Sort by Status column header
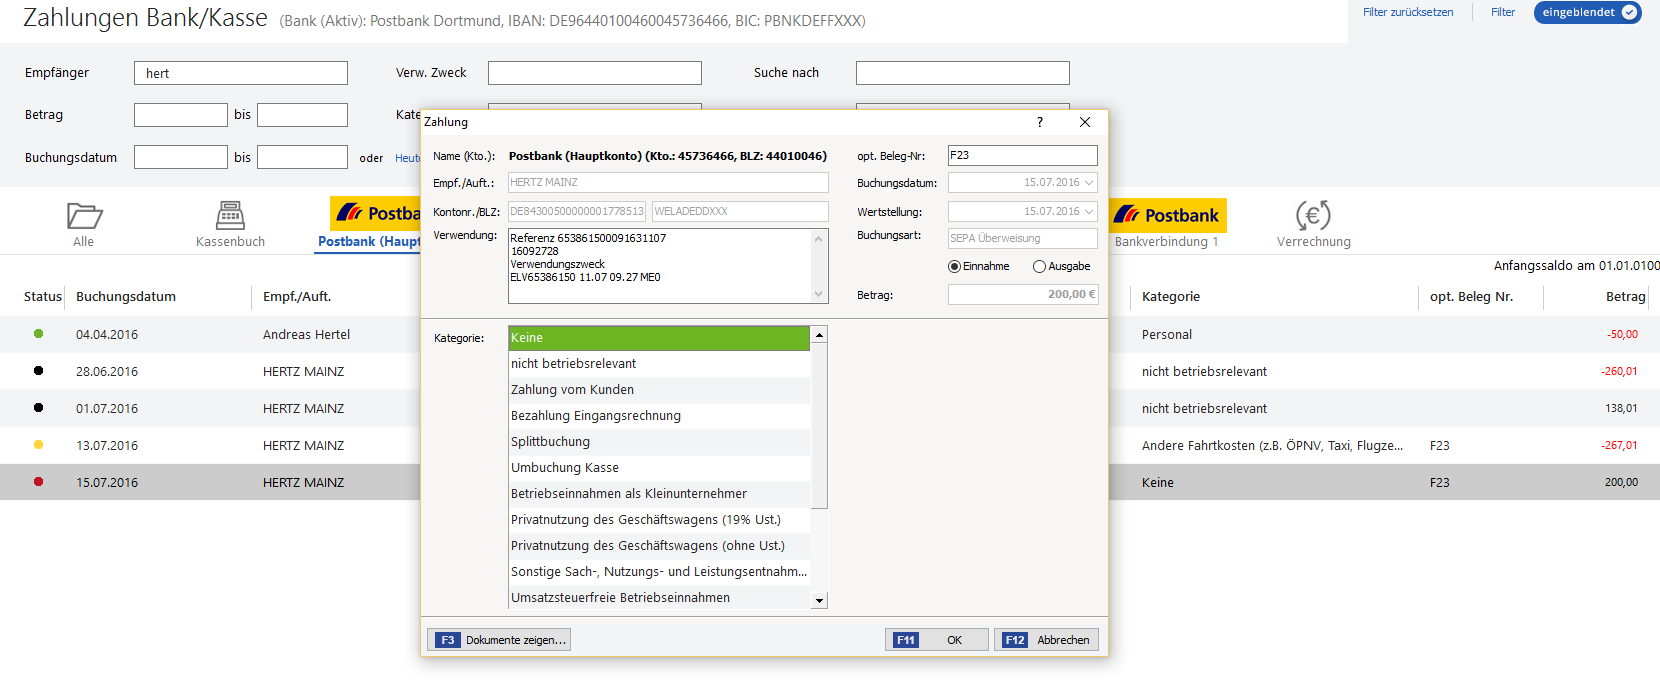The width and height of the screenshot is (1660, 688). [x=43, y=296]
